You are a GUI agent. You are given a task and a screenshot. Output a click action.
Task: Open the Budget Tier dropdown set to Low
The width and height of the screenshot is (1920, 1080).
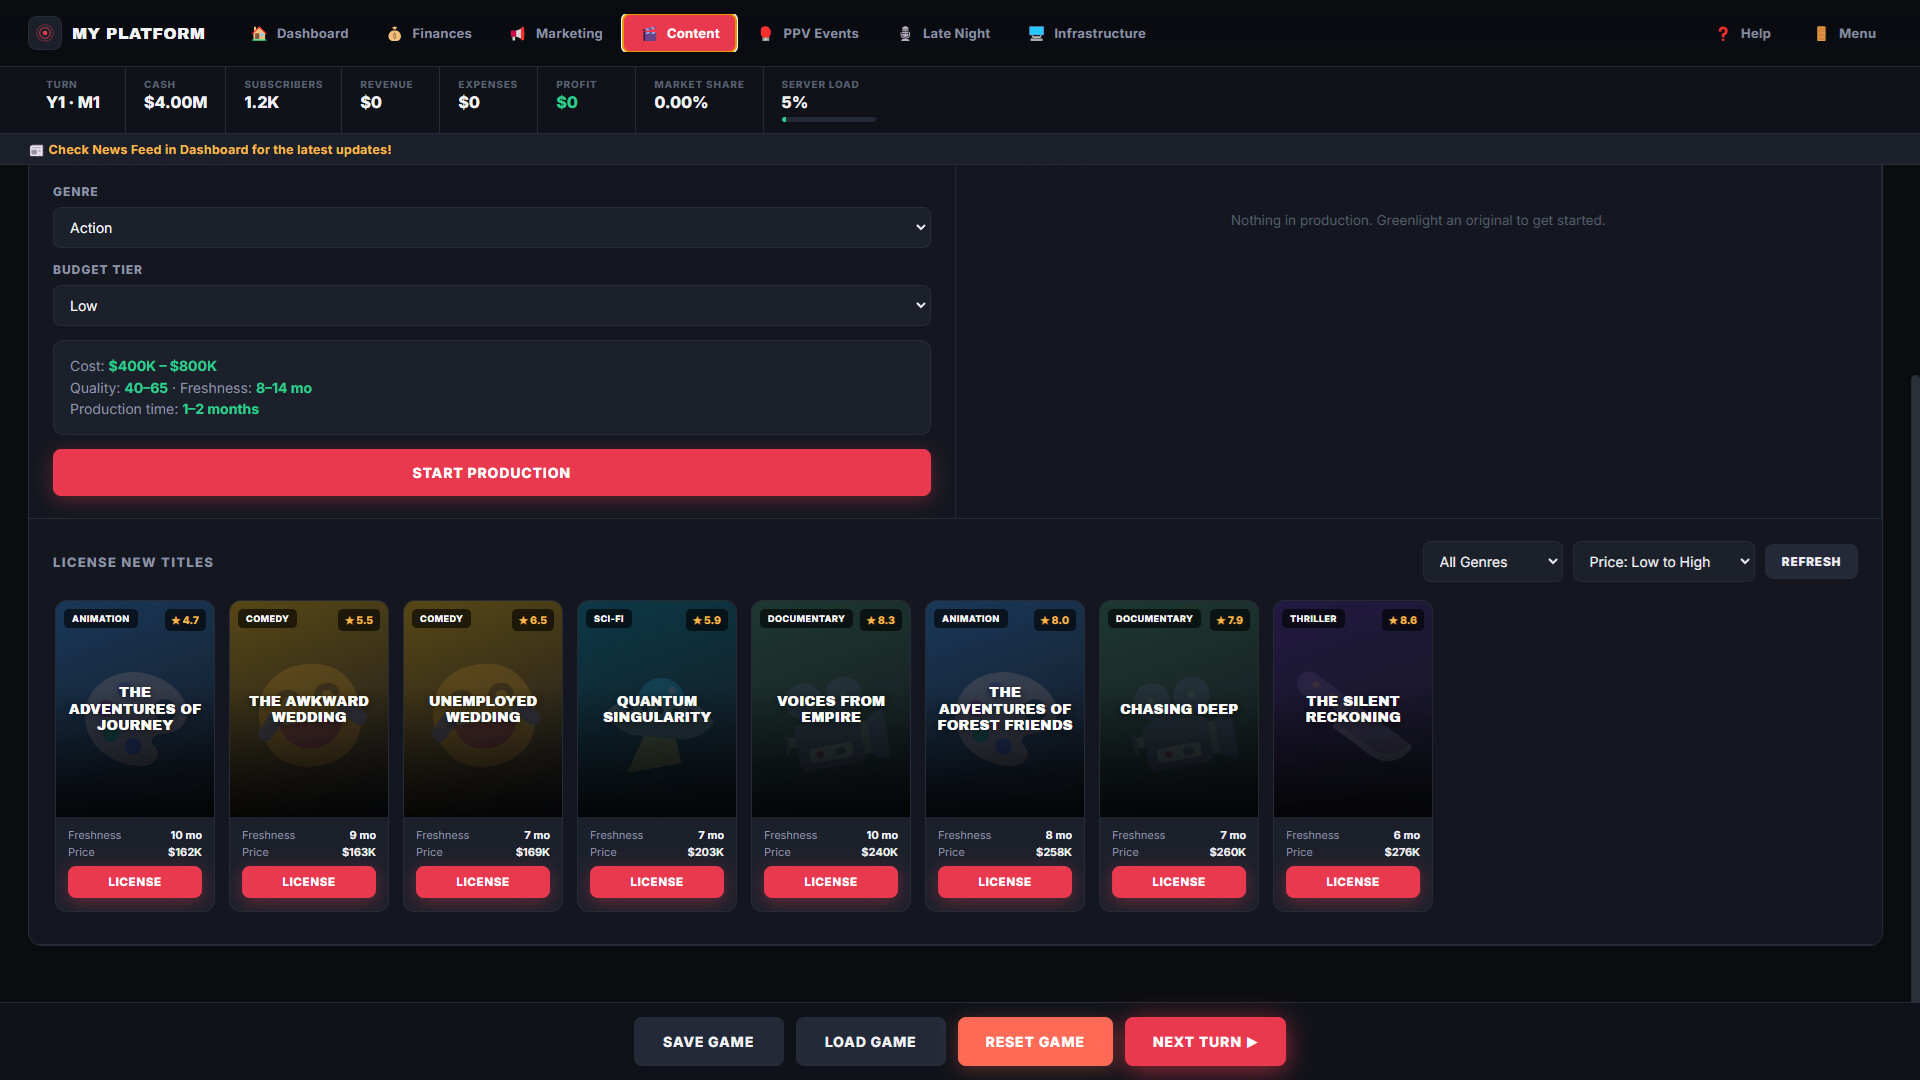point(492,306)
